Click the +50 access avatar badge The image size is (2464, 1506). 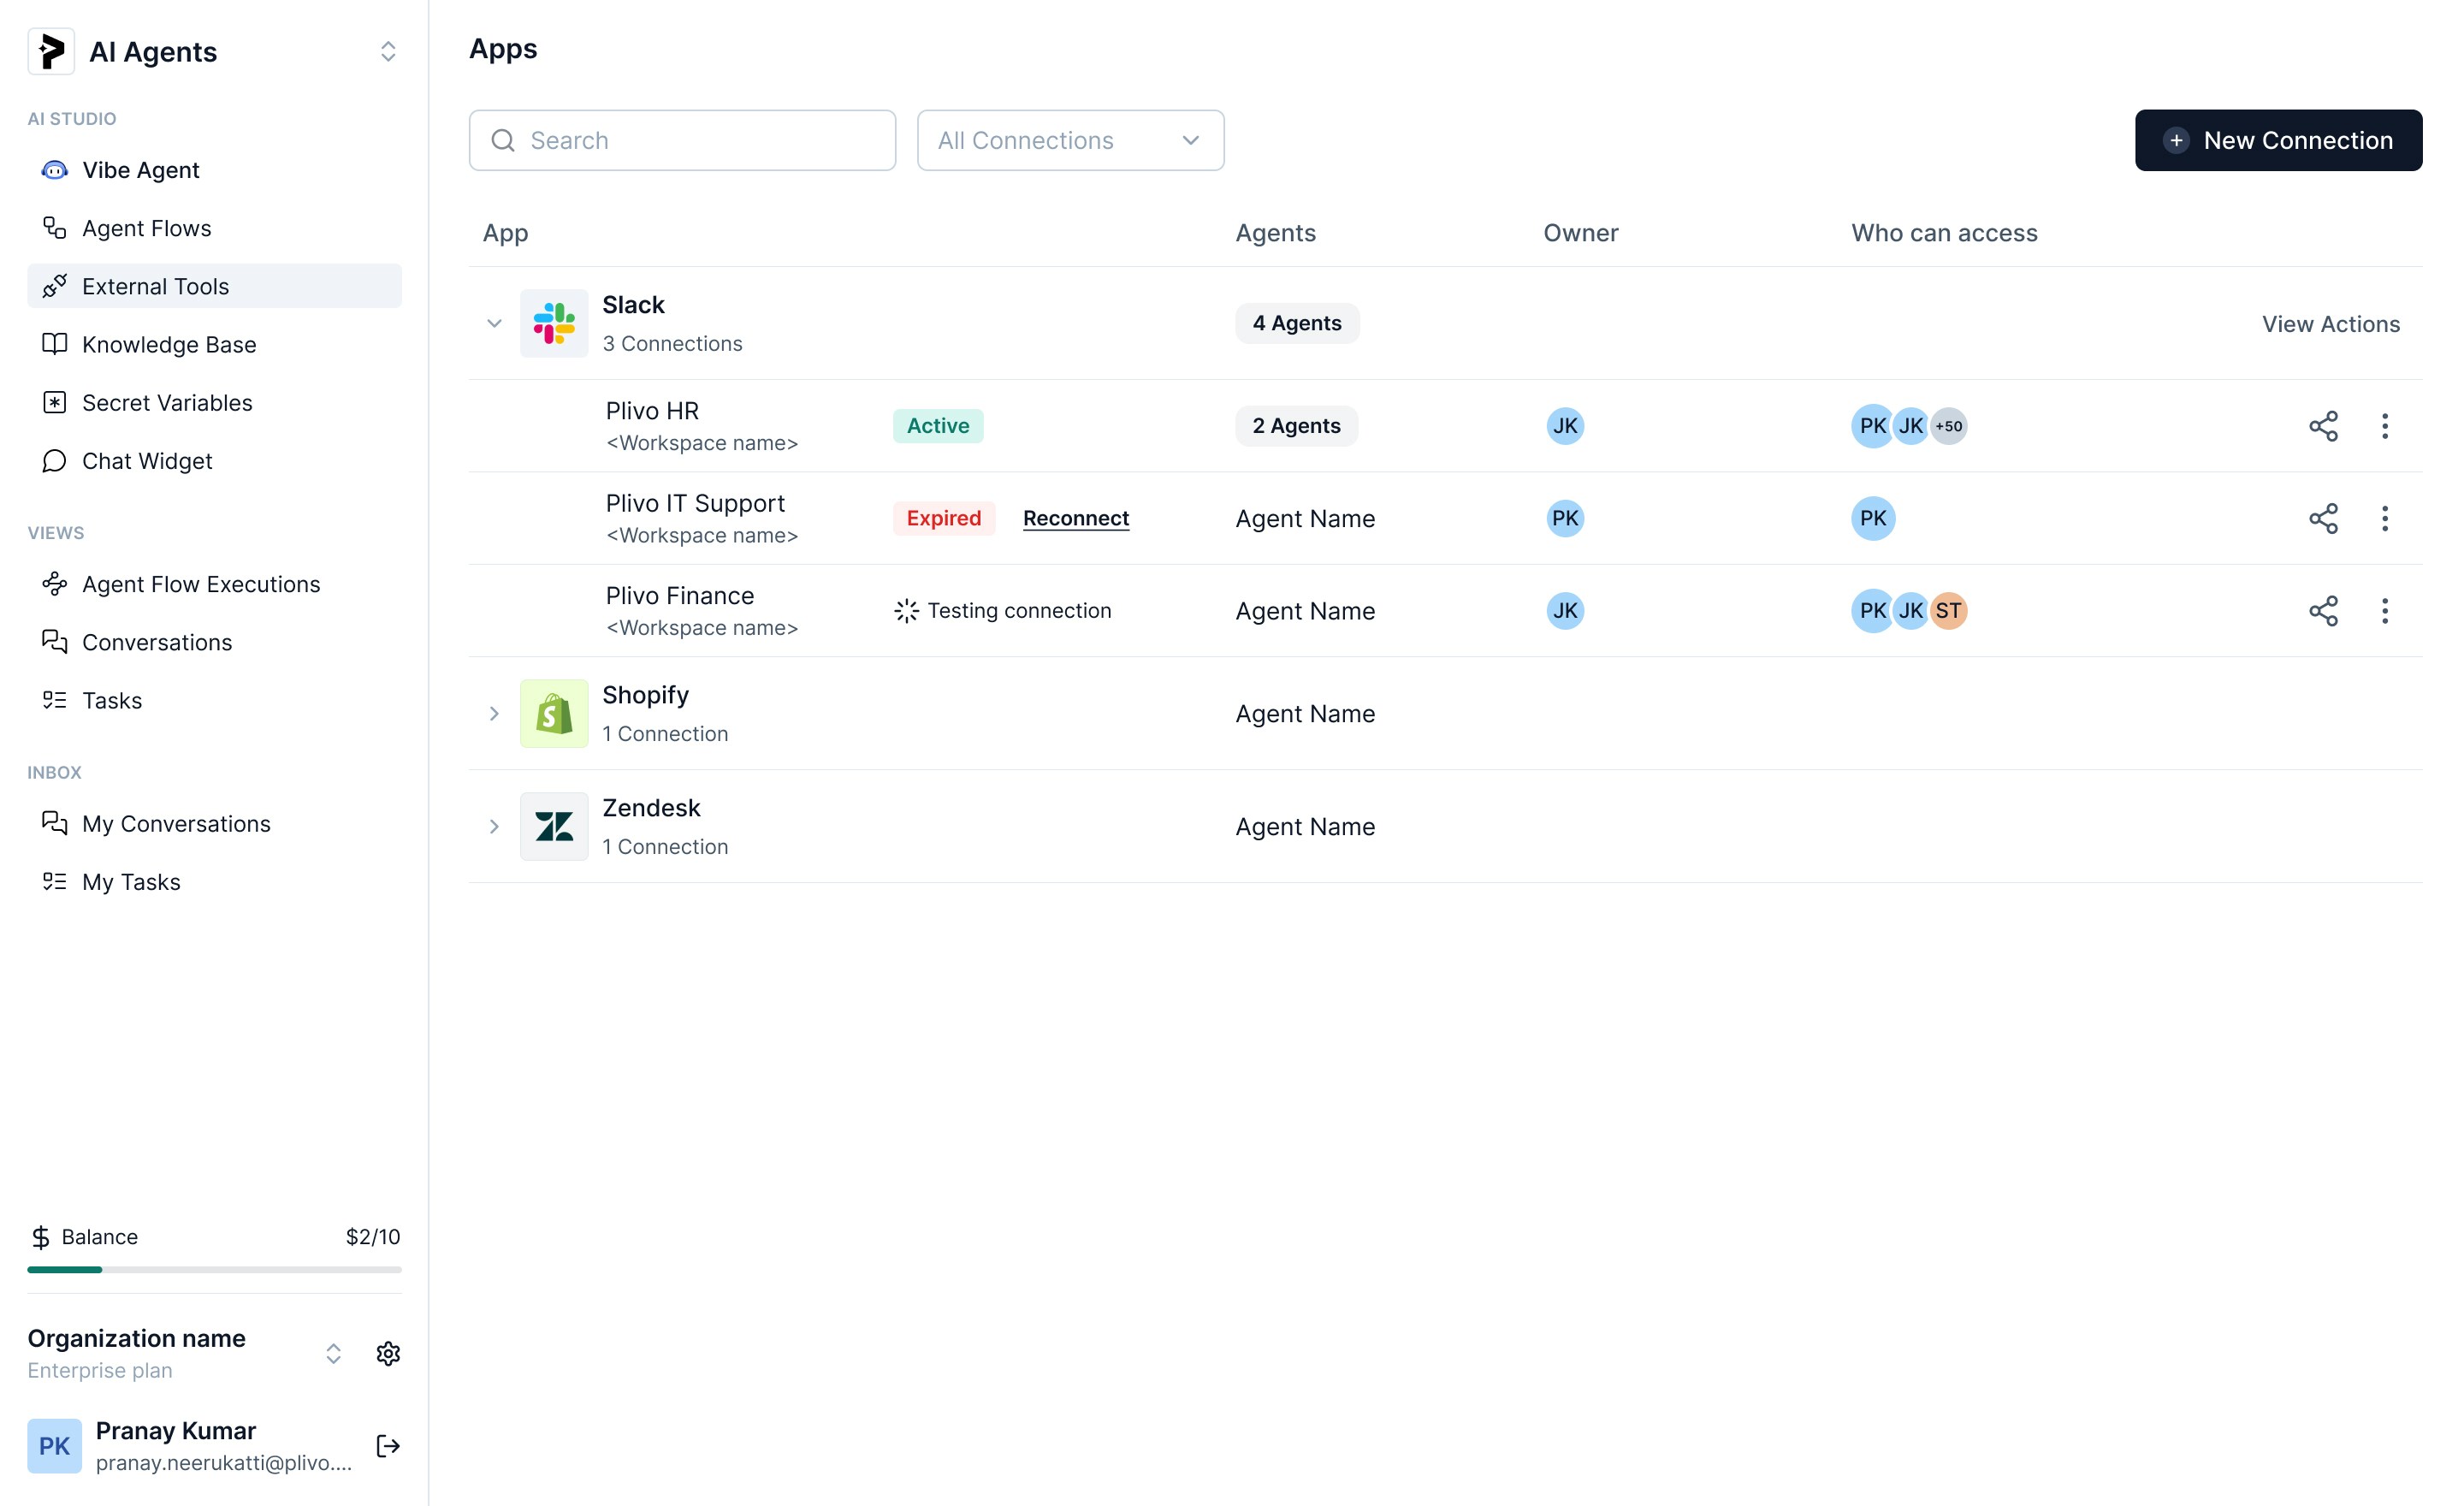tap(1948, 426)
